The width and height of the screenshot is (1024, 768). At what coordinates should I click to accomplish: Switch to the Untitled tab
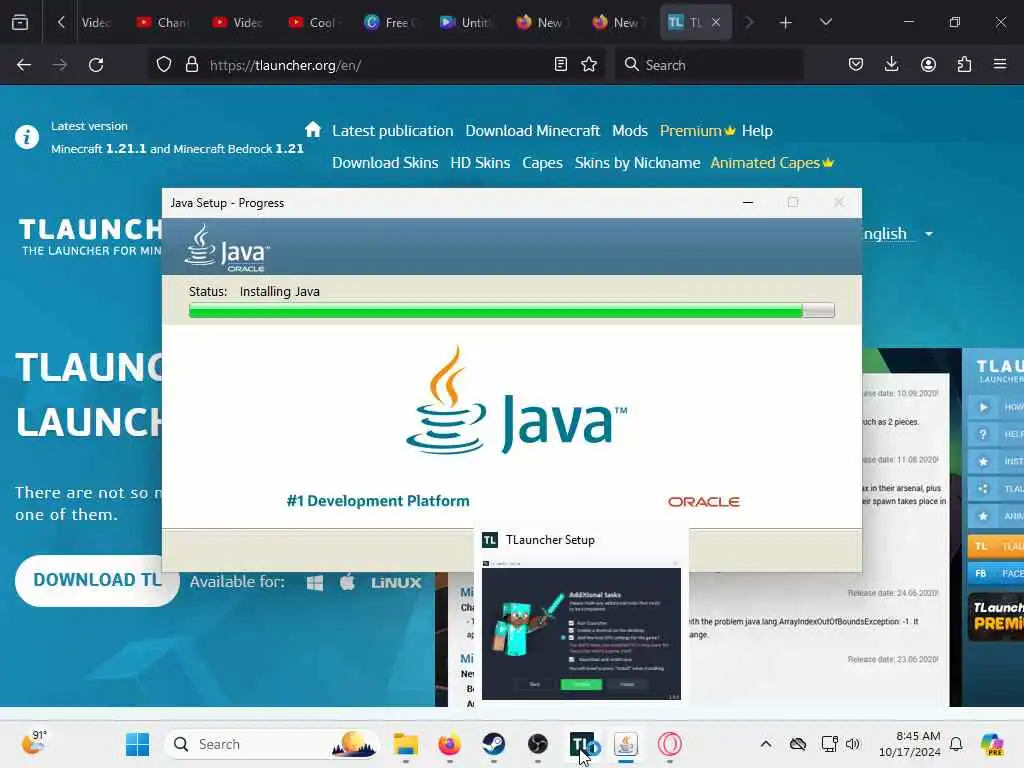pos(464,22)
